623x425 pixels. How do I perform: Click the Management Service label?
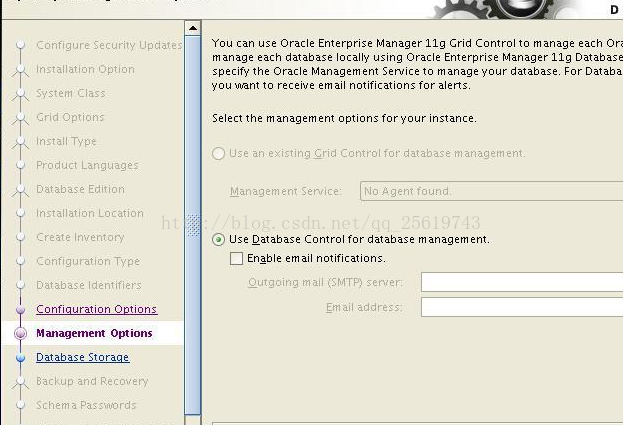tap(286, 191)
